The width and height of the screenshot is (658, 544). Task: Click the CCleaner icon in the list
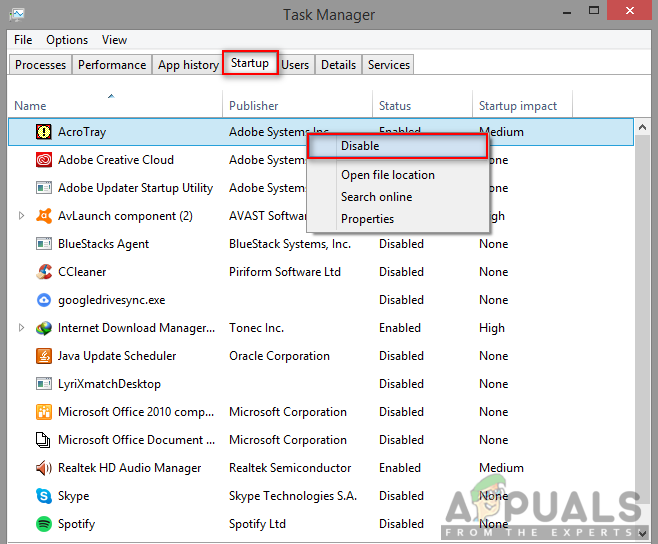(x=43, y=272)
